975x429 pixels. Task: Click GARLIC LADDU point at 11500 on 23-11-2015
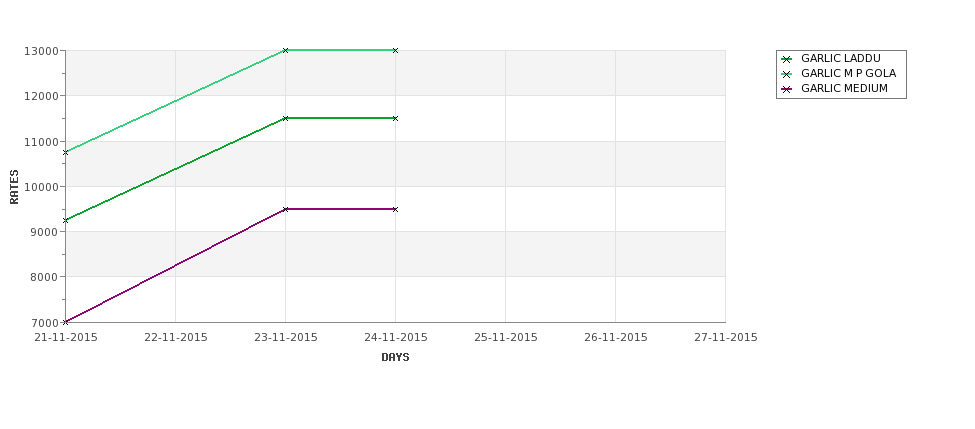[285, 118]
